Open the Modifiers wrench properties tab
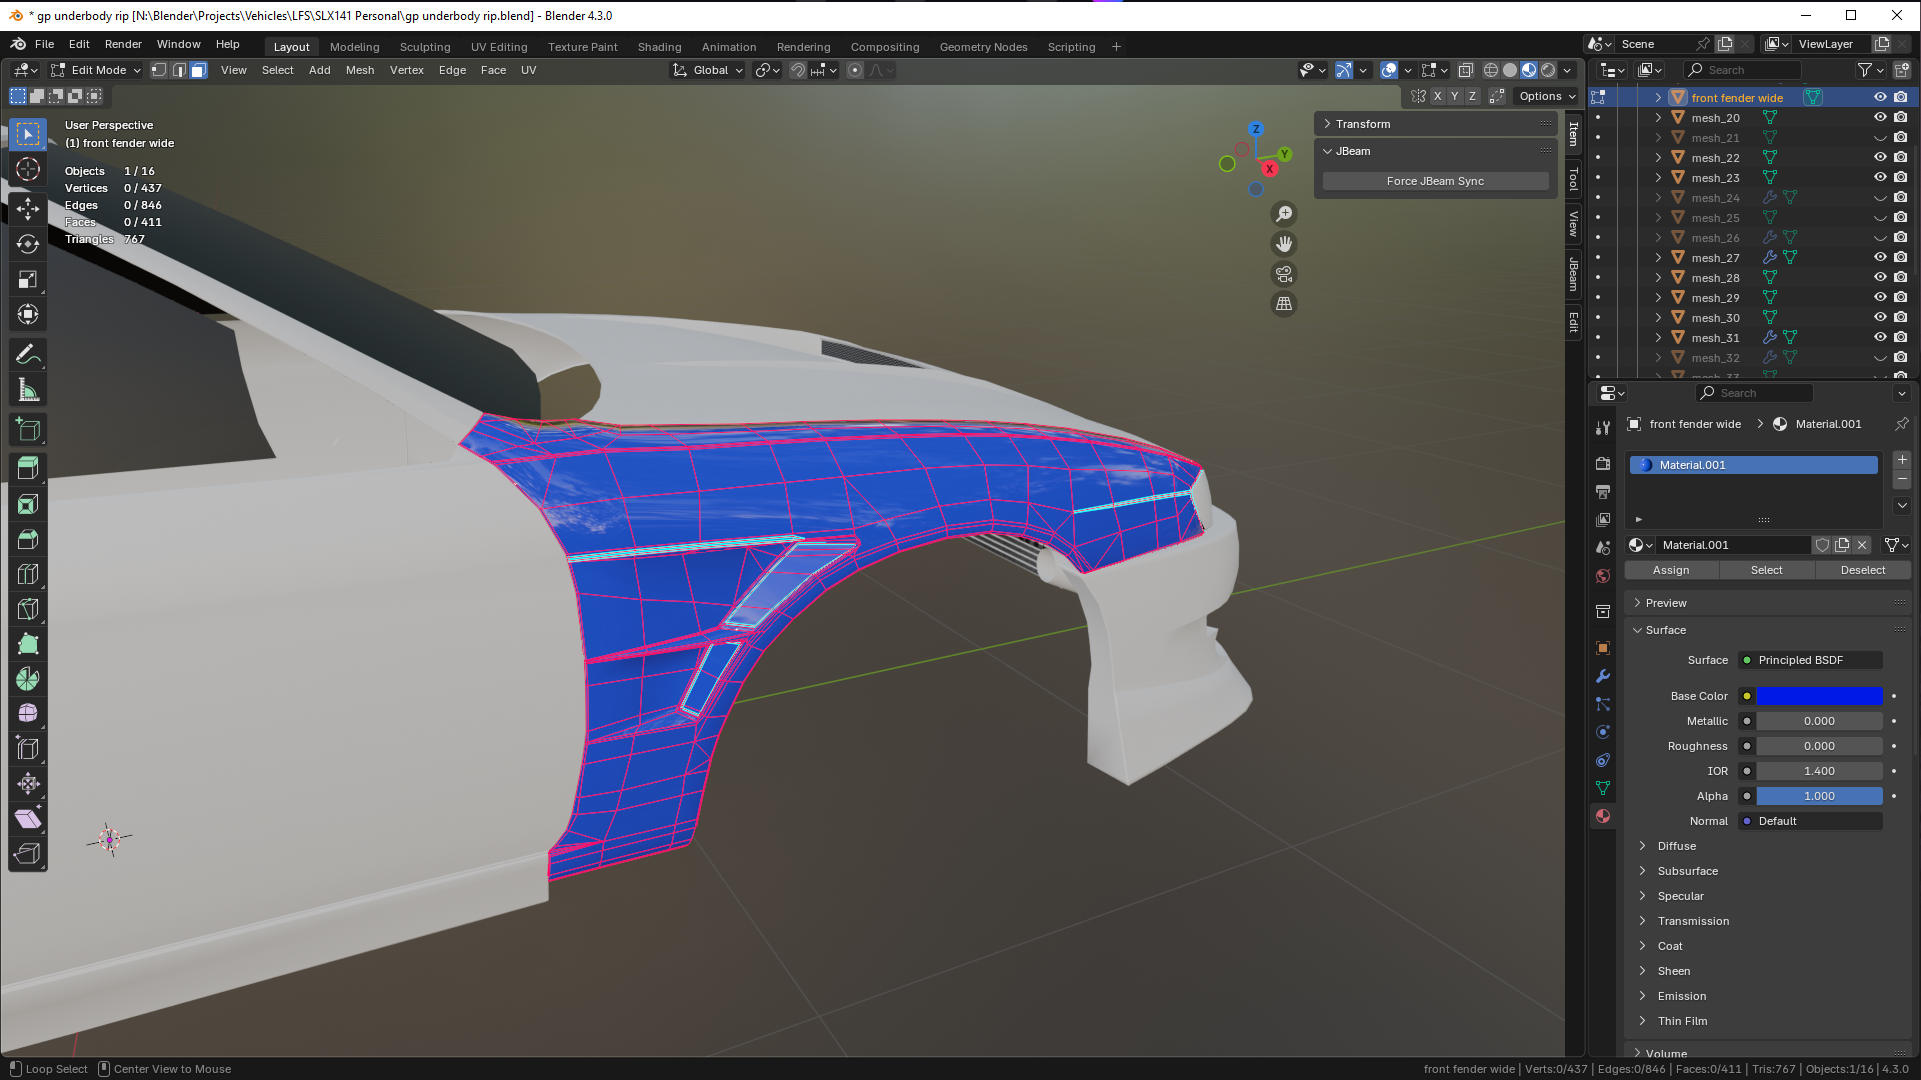This screenshot has width=1921, height=1080. click(1603, 676)
